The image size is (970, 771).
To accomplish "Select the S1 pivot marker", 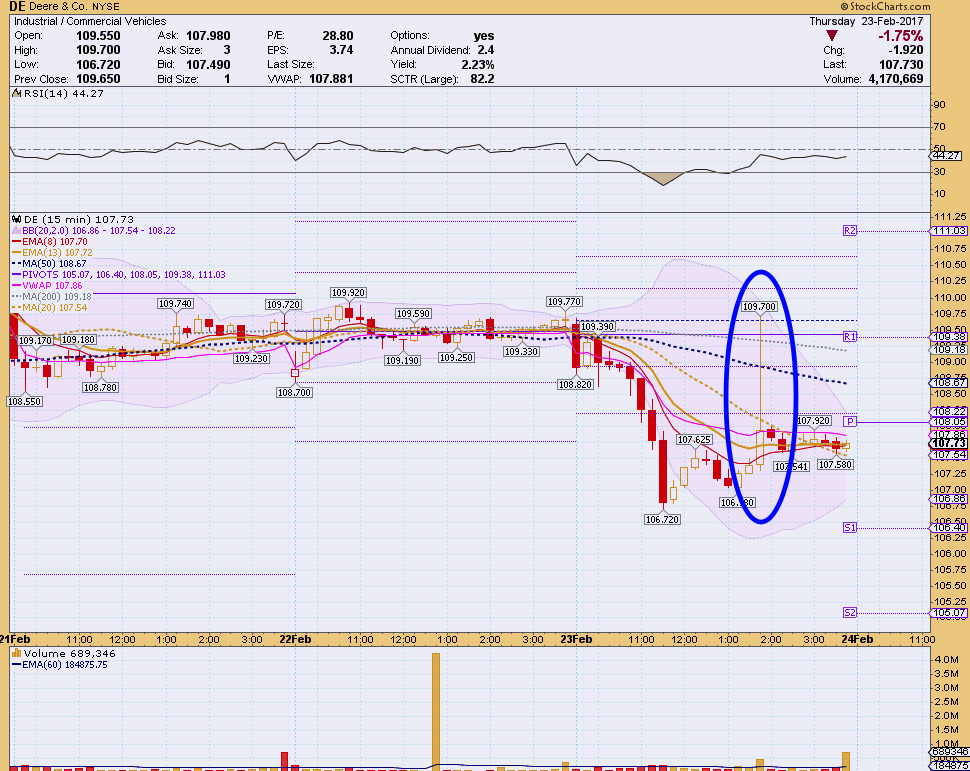I will click(x=850, y=527).
